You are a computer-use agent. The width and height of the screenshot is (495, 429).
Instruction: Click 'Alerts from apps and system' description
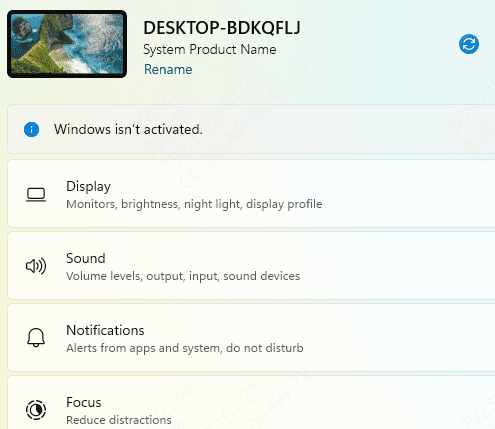tap(185, 348)
